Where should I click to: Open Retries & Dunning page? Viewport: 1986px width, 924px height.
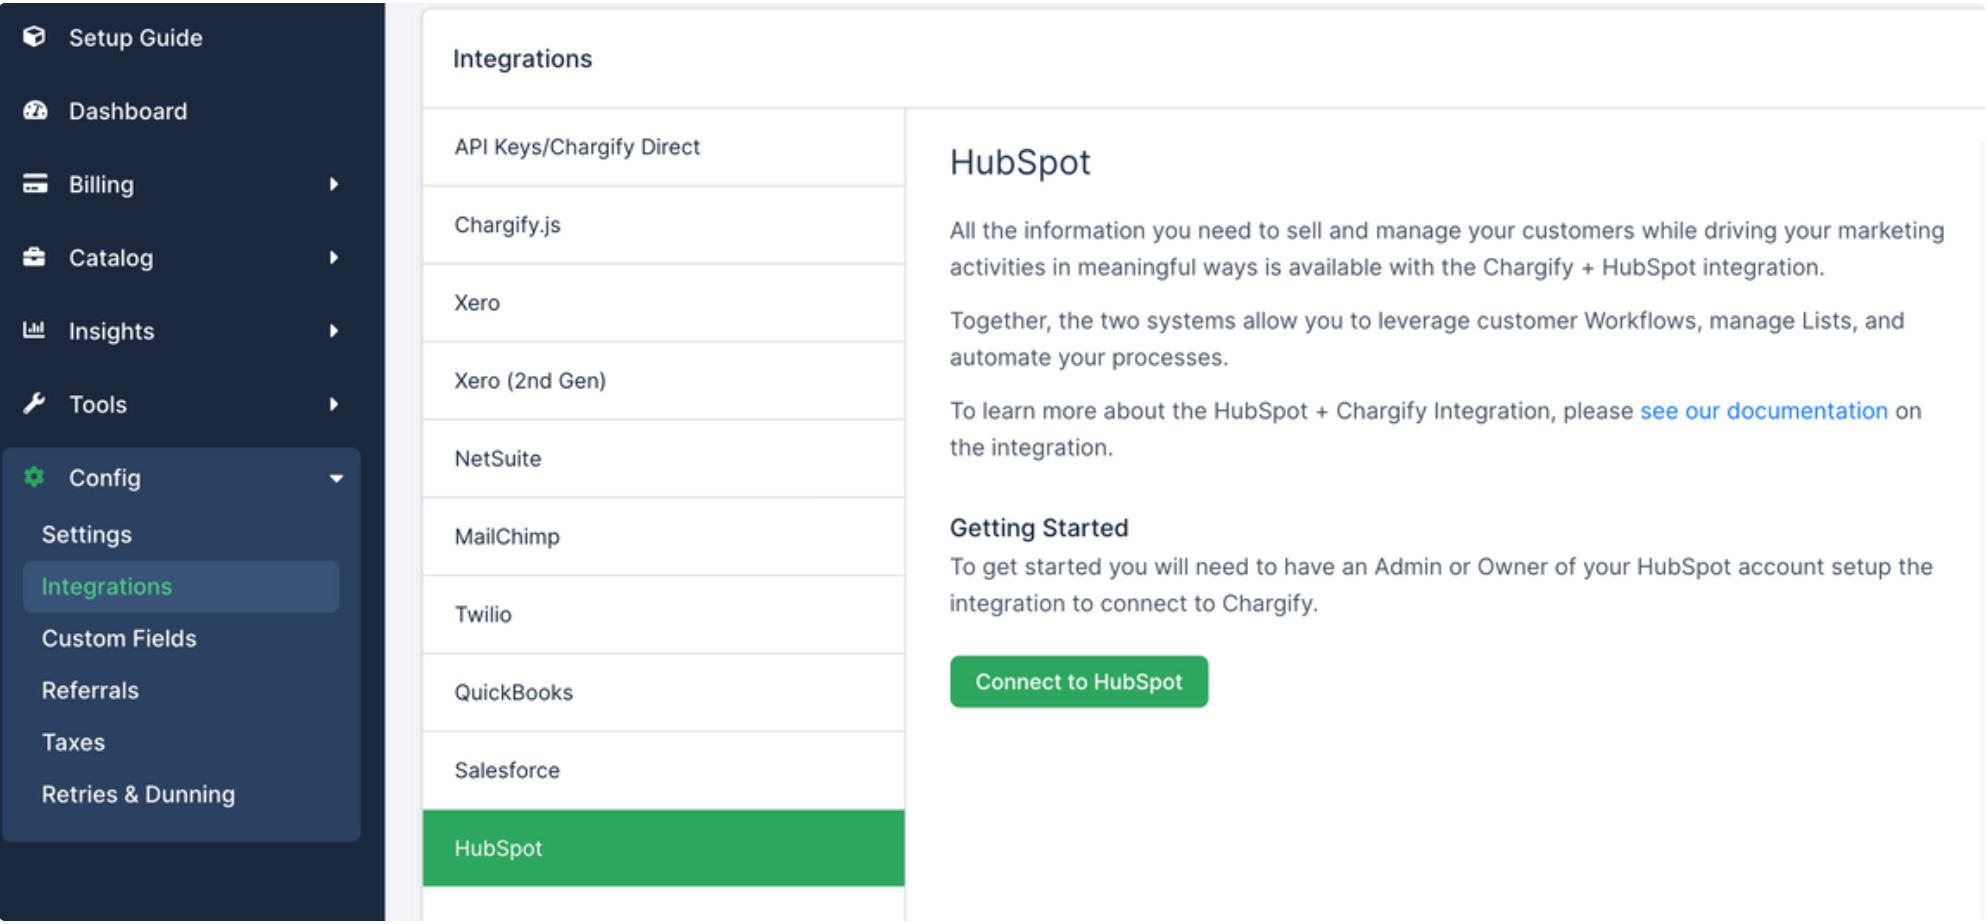(x=138, y=795)
